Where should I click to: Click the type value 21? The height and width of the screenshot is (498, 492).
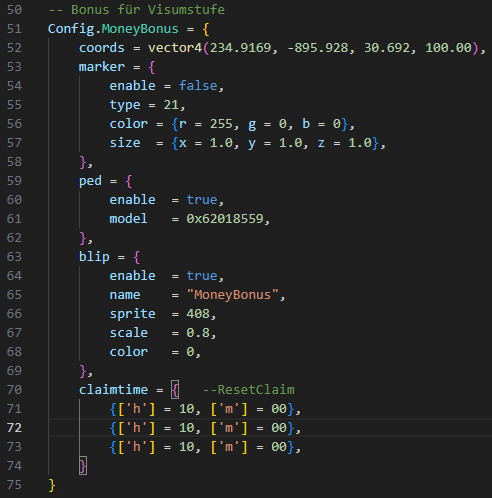click(x=171, y=105)
